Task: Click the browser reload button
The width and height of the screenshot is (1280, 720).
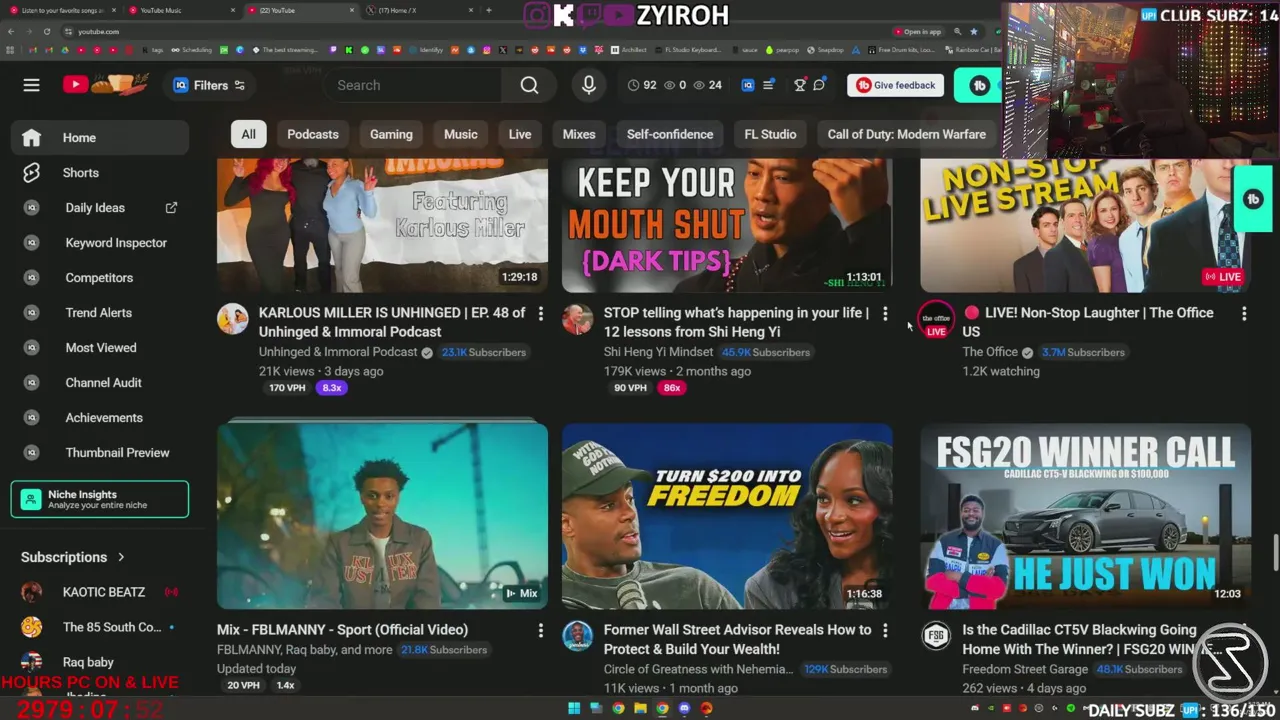Action: pyautogui.click(x=46, y=31)
